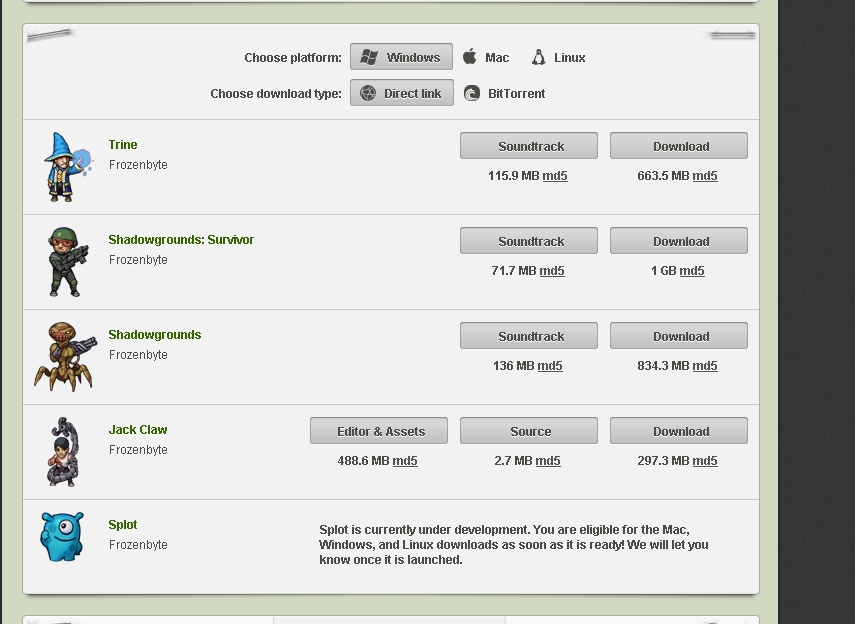Click the Shadowgrounds: Survivor soldier icon
This screenshot has height=624, width=855.
coord(68,262)
